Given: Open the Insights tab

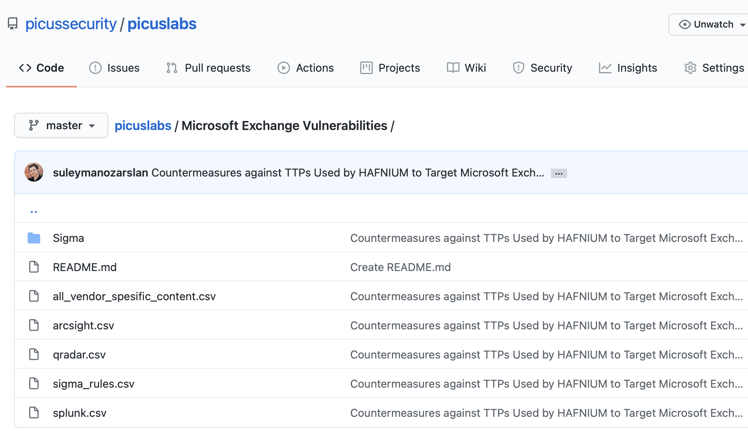Looking at the screenshot, I should tap(627, 68).
